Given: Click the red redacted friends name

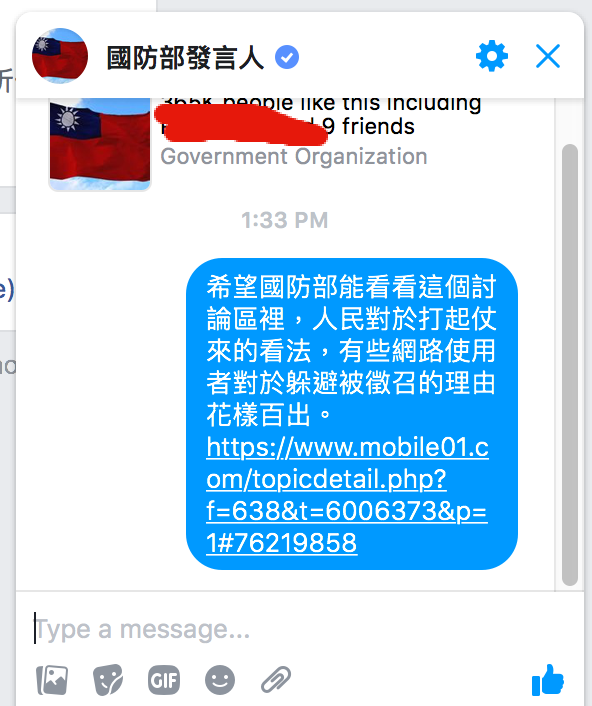Looking at the screenshot, I should tap(240, 124).
